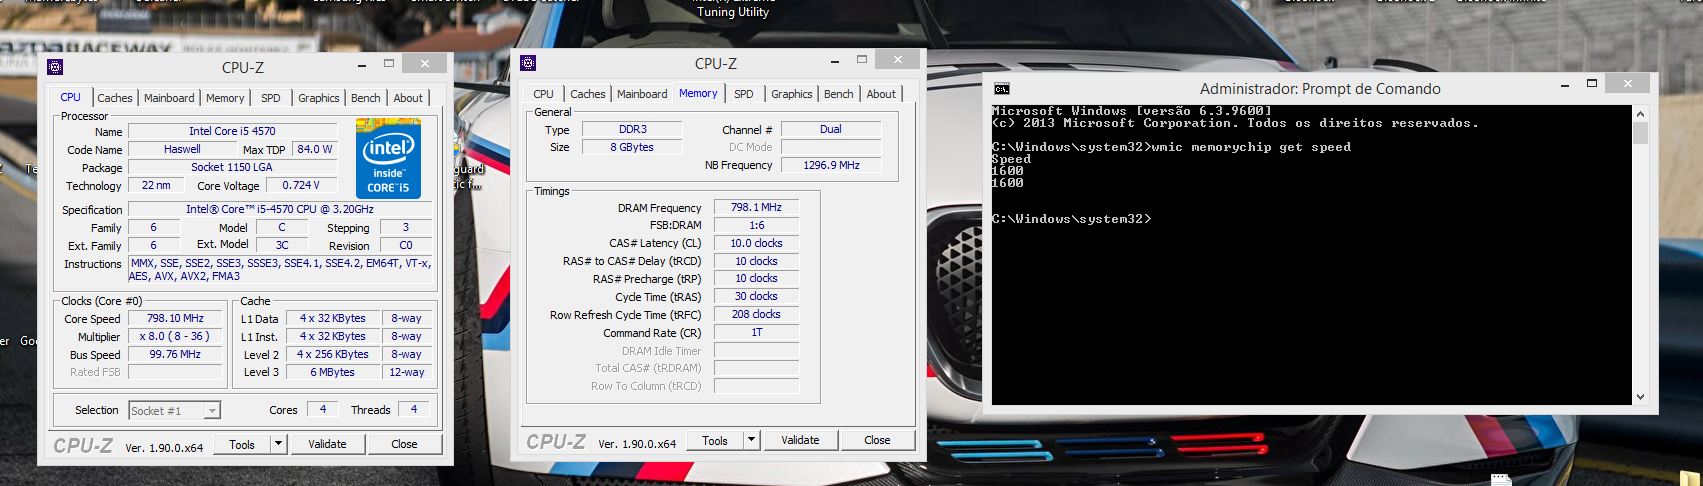Click Validate button in Memory CPU-Z window
This screenshot has height=486, width=1703.
800,440
